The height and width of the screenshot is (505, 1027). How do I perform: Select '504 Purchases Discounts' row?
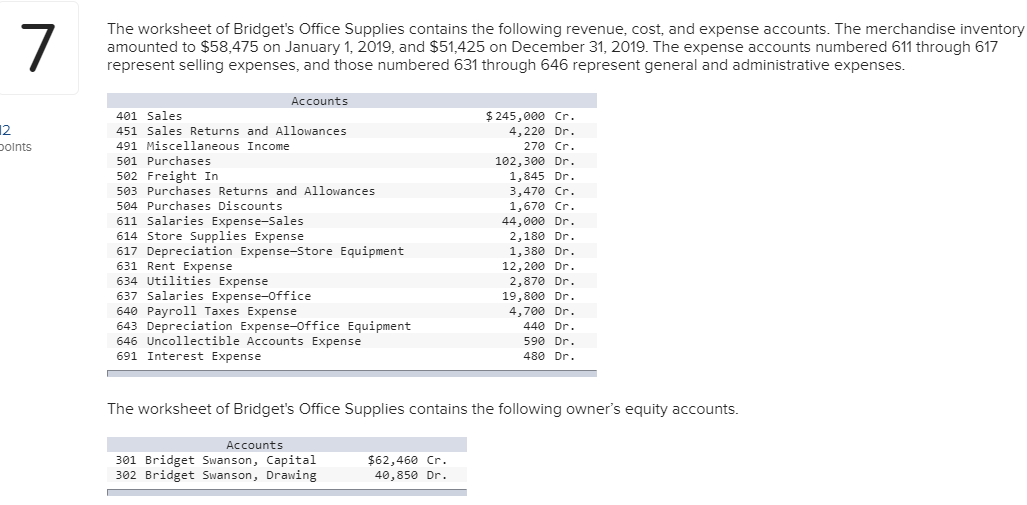[352, 206]
